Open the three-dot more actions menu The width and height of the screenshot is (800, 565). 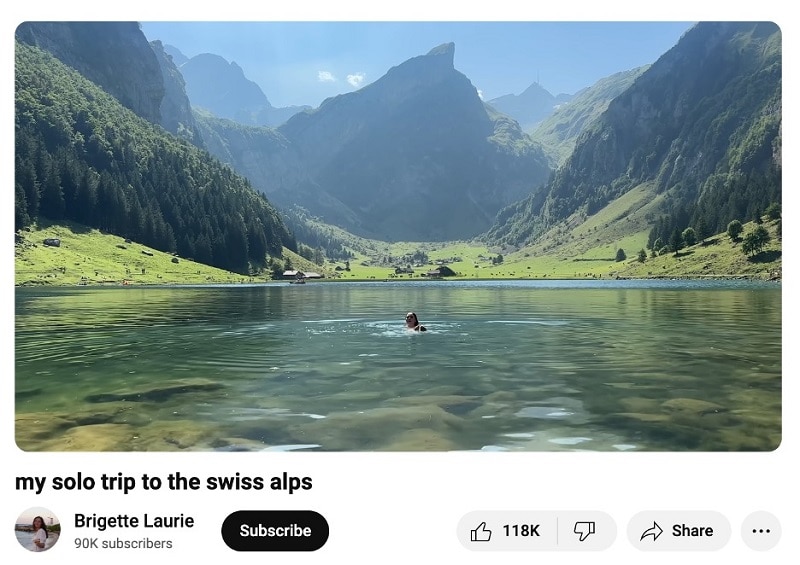(x=761, y=531)
